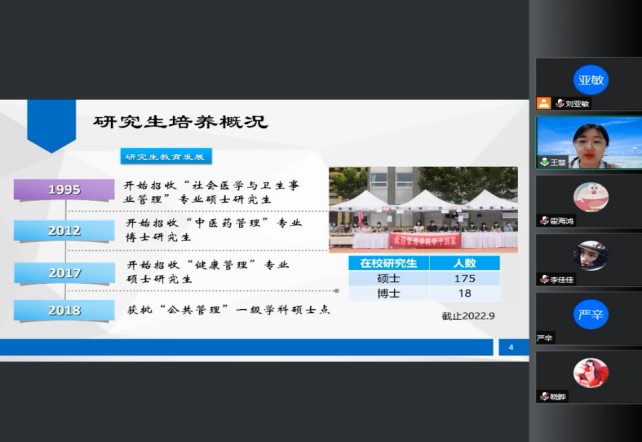Select 李佳佳's participant avatar

coord(590,256)
